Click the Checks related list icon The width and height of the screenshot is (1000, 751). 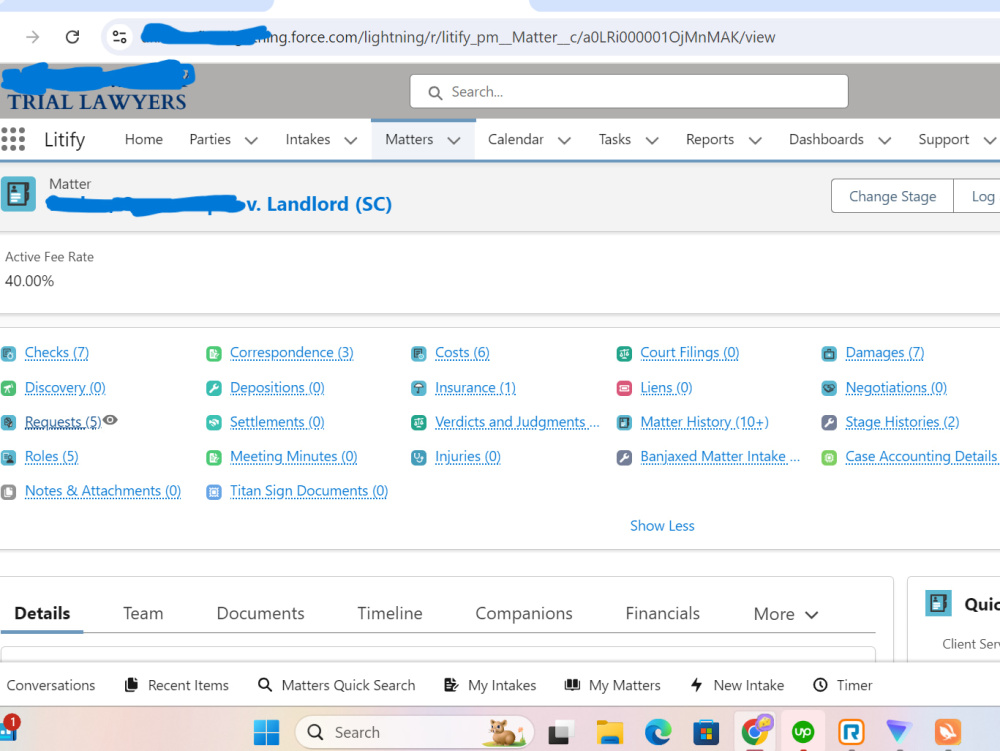coord(8,353)
